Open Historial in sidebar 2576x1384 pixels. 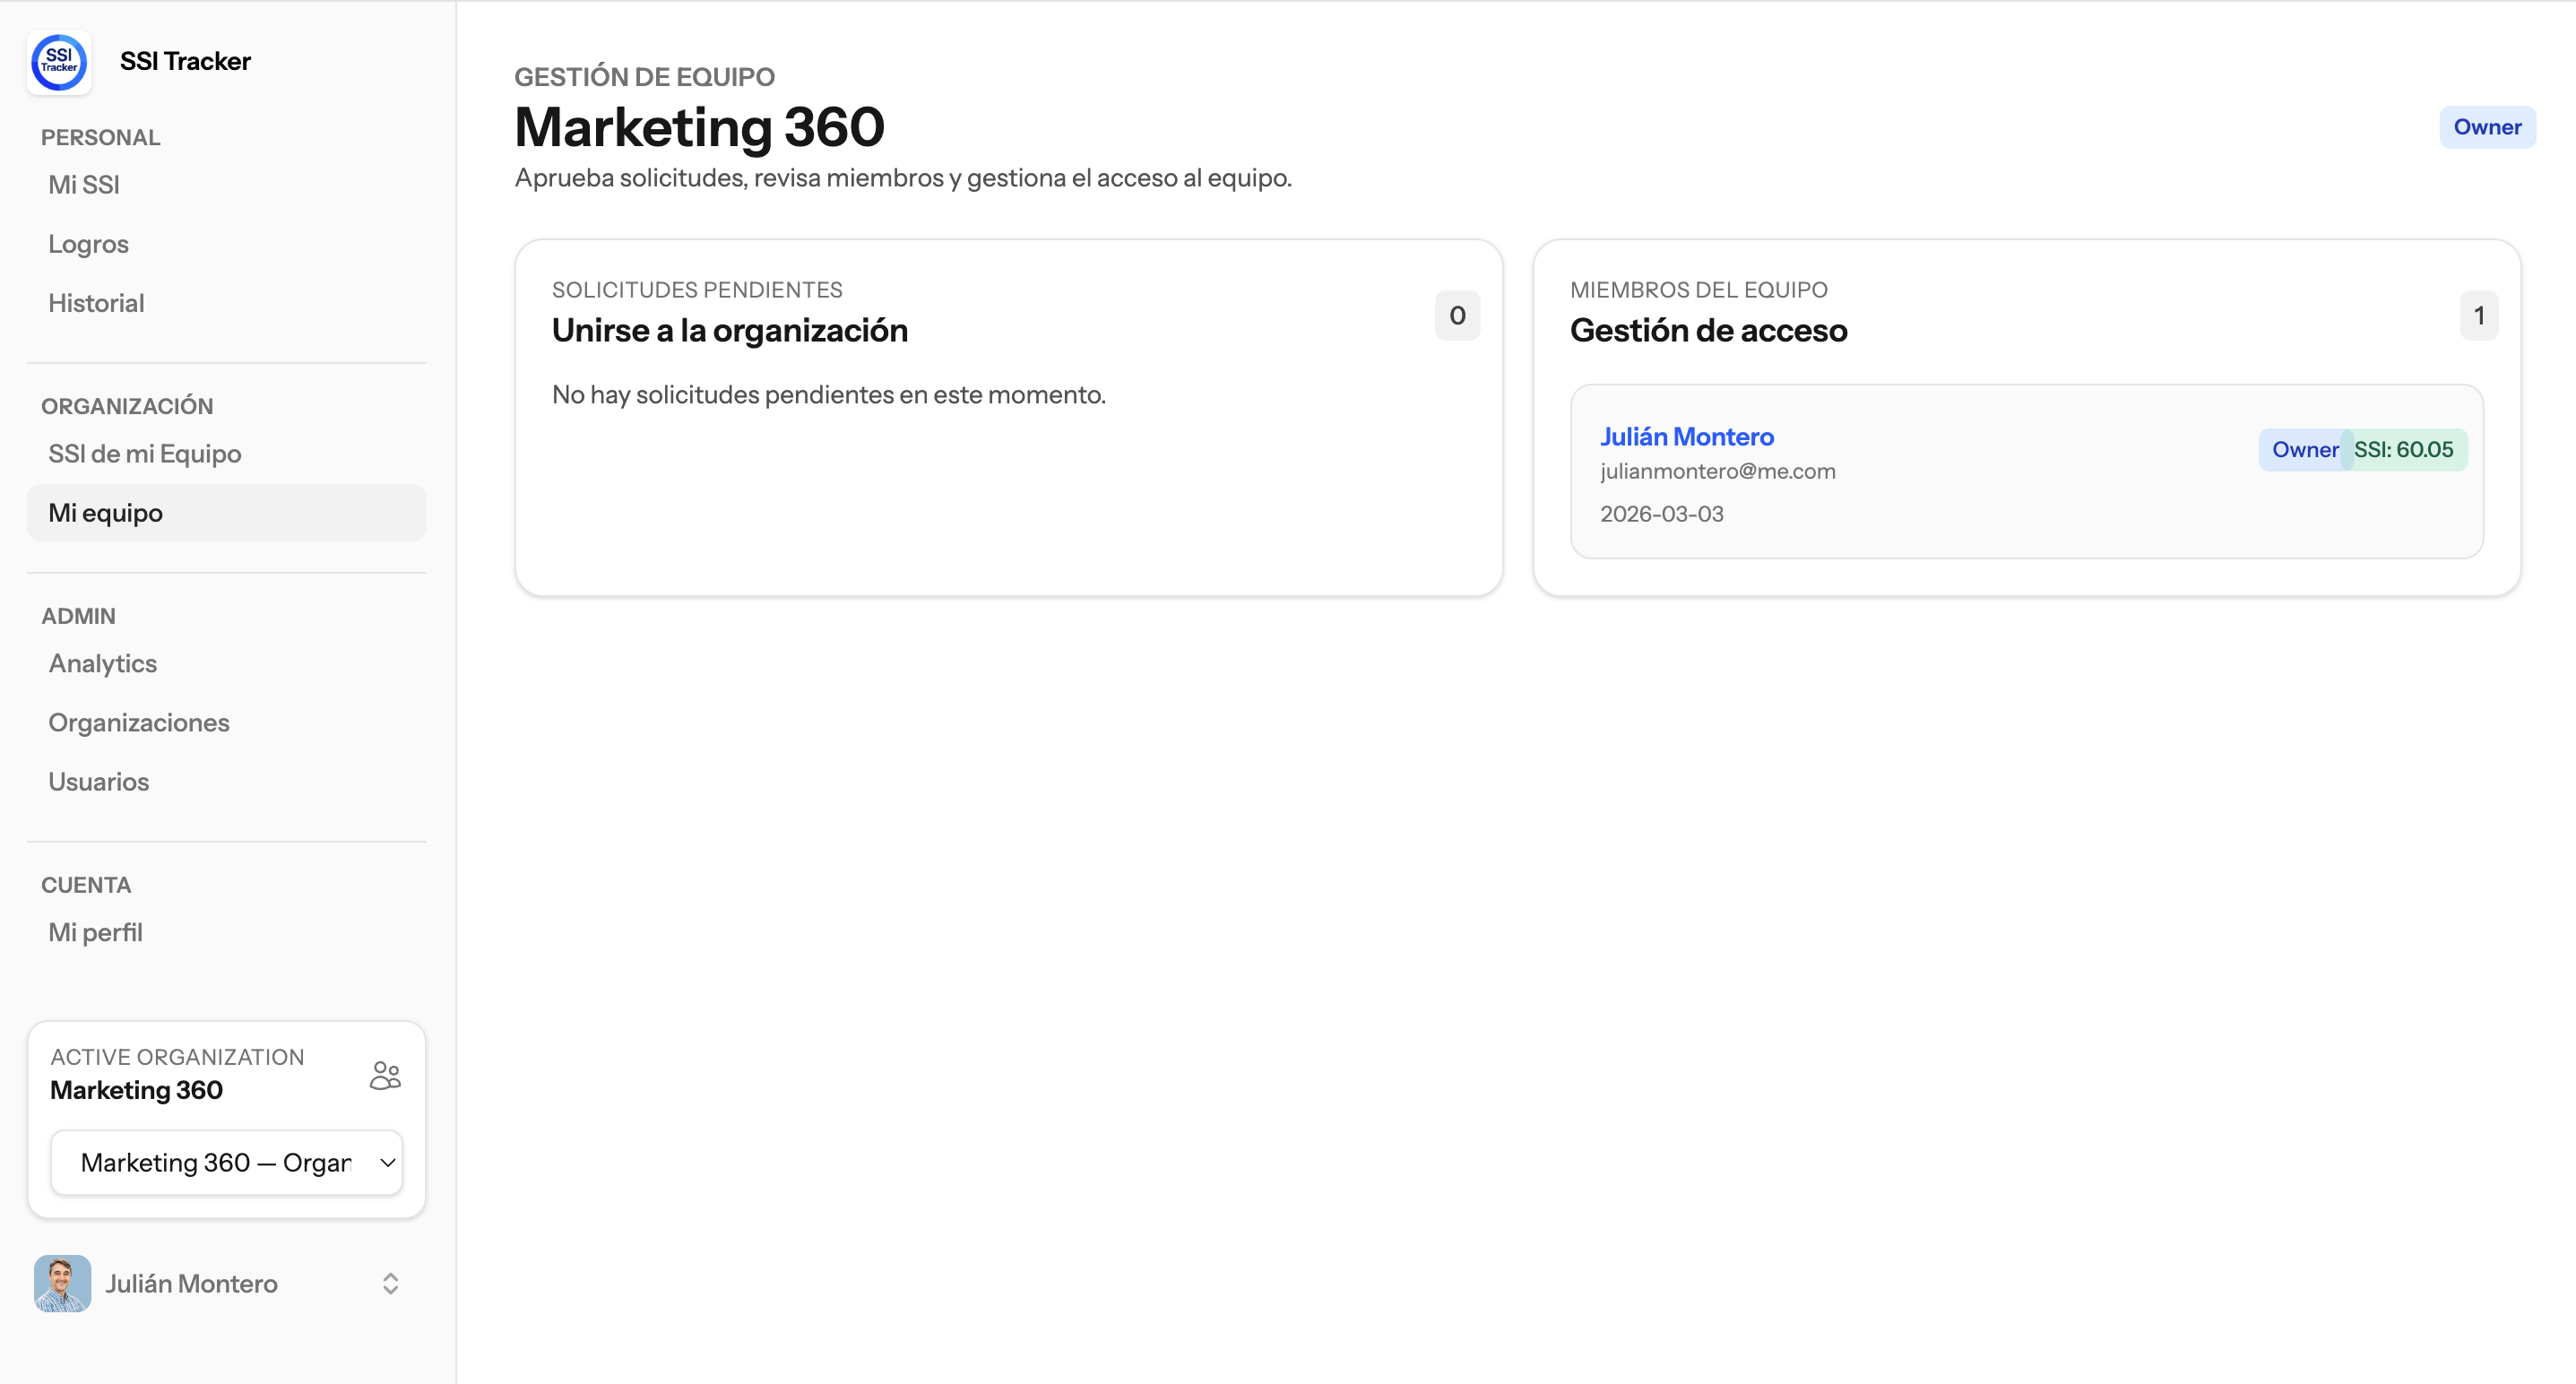pyautogui.click(x=96, y=303)
